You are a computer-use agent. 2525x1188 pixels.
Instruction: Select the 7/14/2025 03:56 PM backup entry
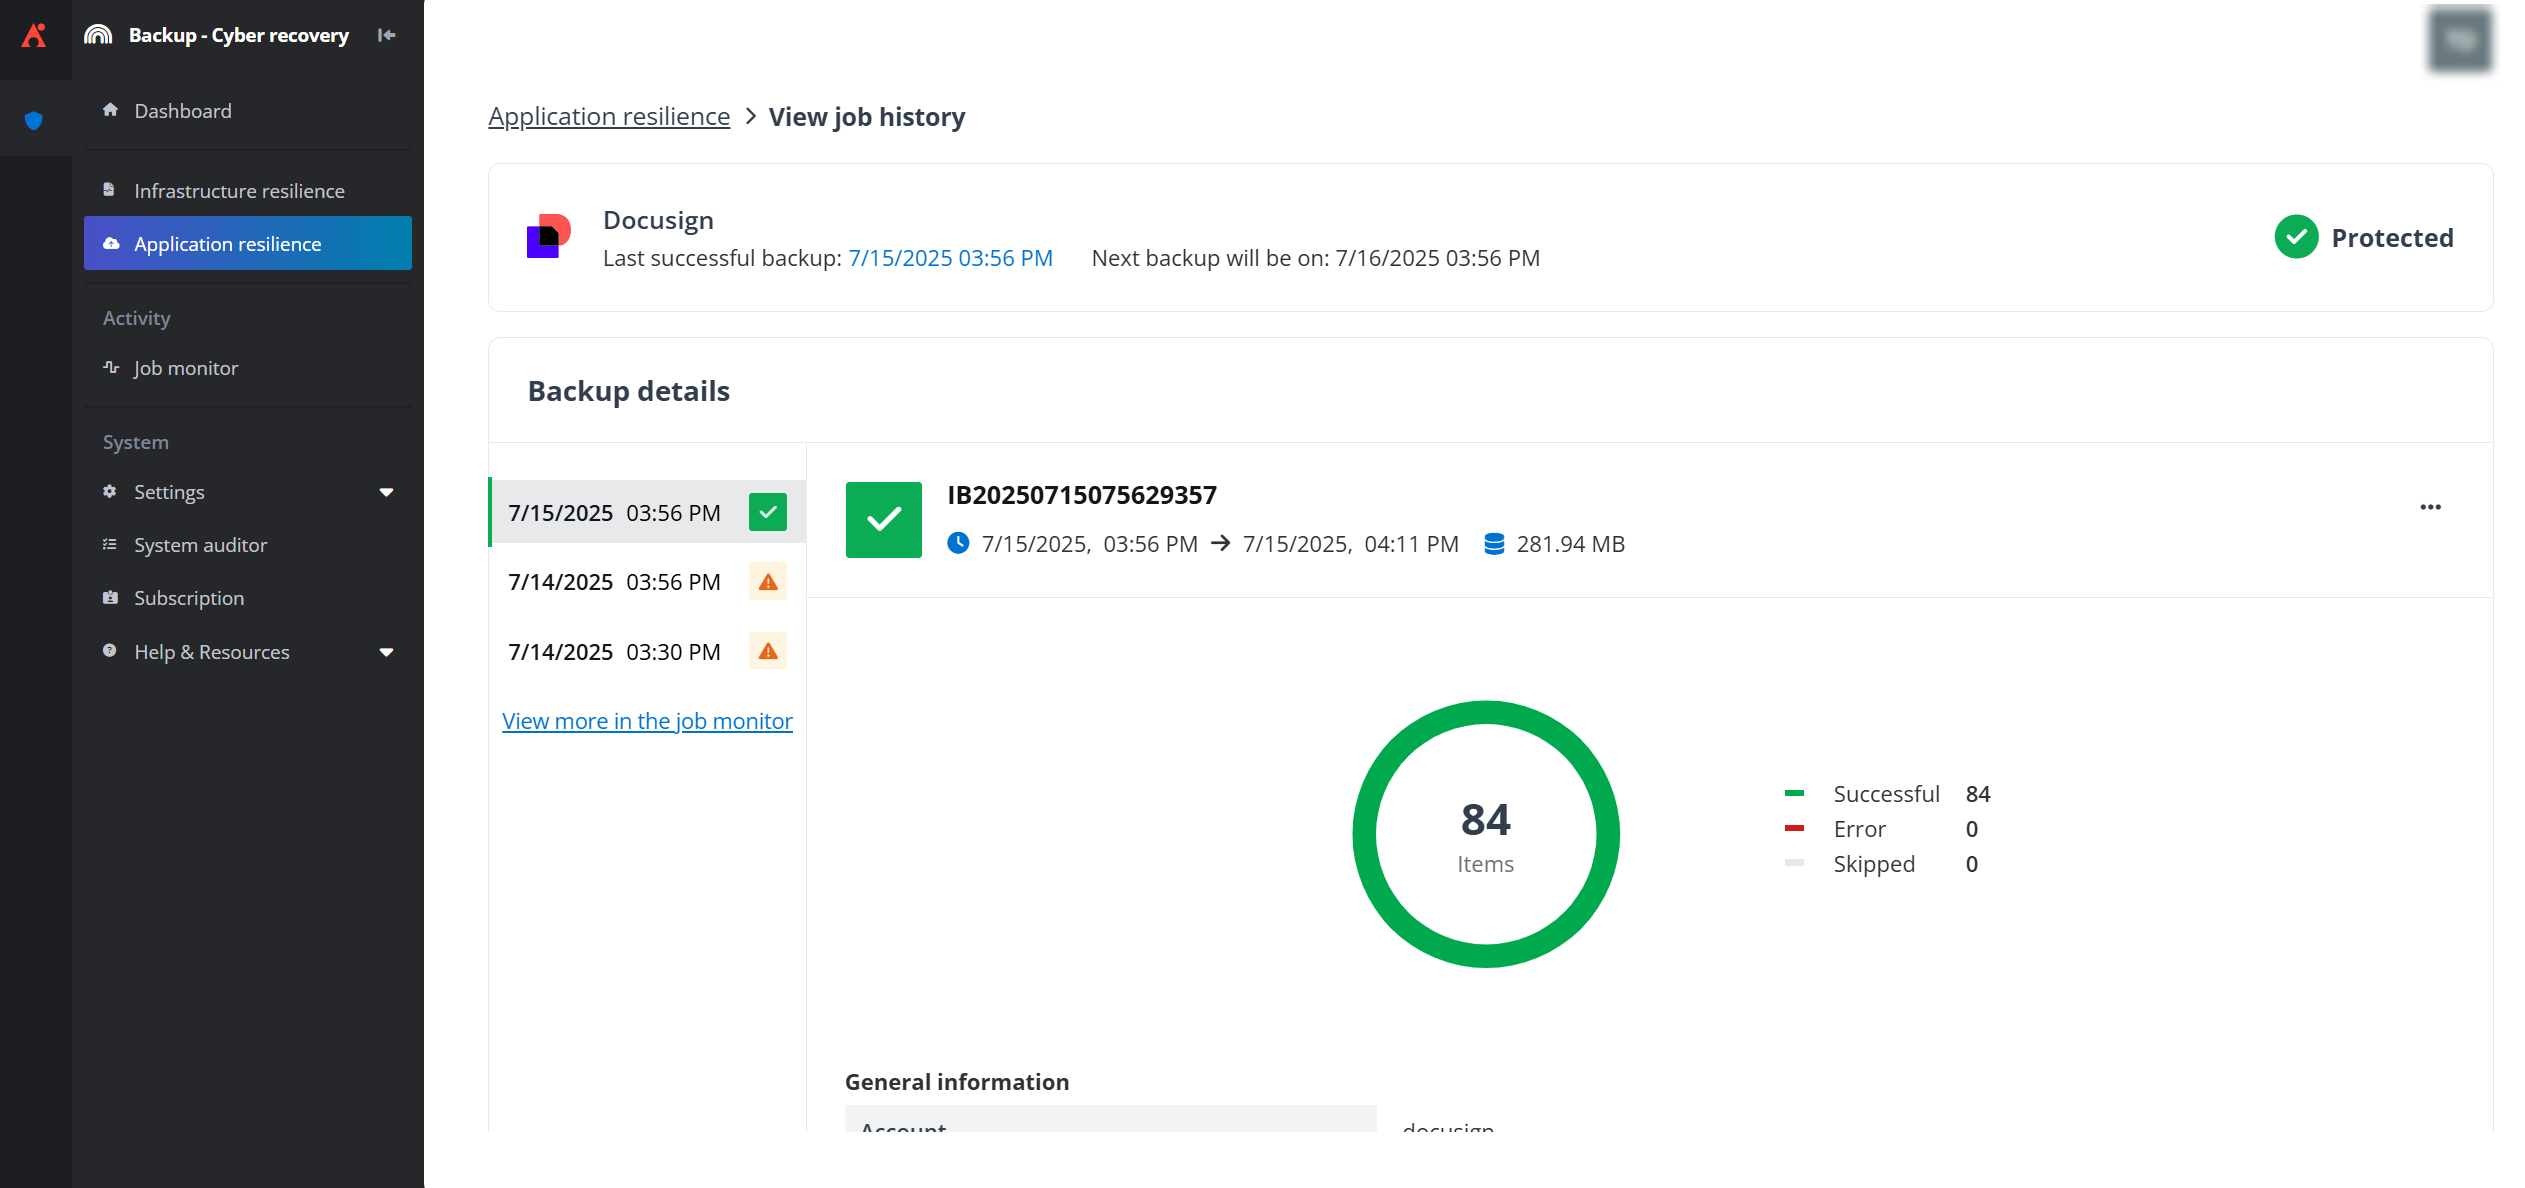(620, 581)
